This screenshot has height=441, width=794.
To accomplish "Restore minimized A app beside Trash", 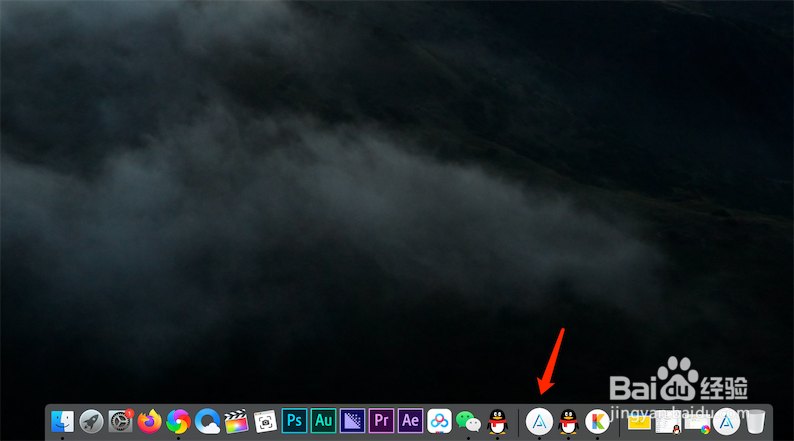I will (x=727, y=422).
